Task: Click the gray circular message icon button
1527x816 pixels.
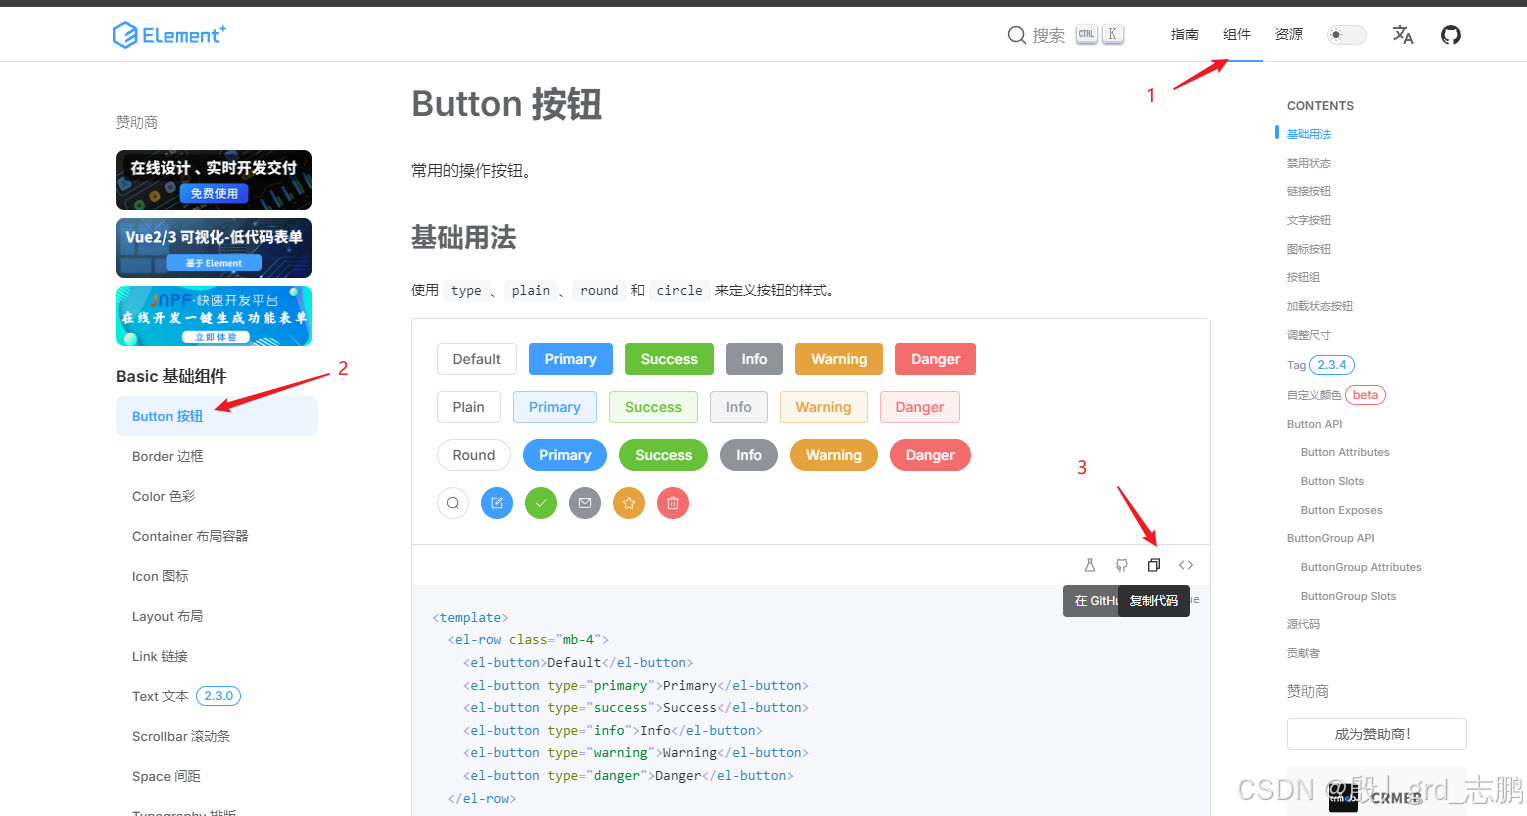Action: tap(585, 503)
